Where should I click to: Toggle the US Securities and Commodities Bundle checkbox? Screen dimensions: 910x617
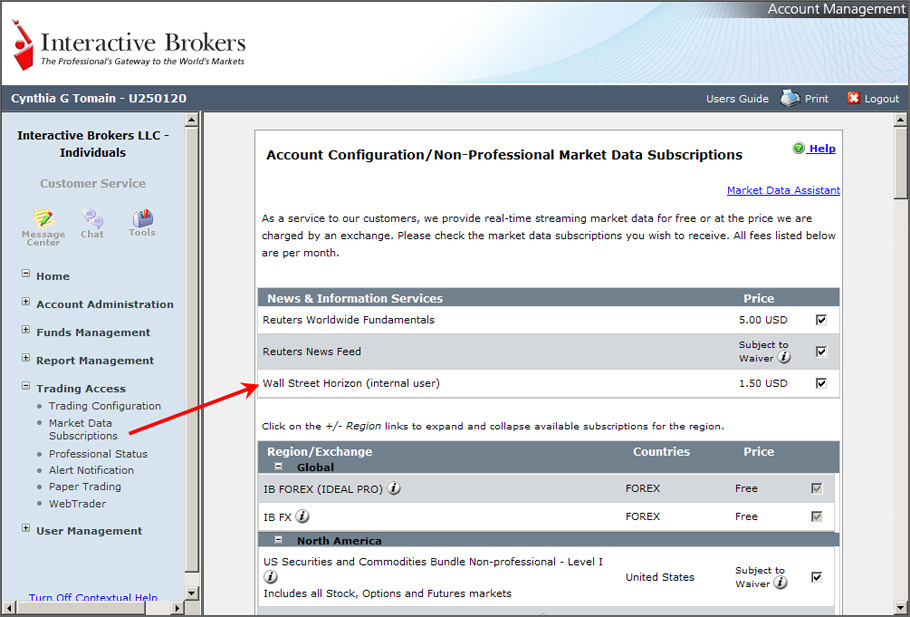pyautogui.click(x=817, y=577)
